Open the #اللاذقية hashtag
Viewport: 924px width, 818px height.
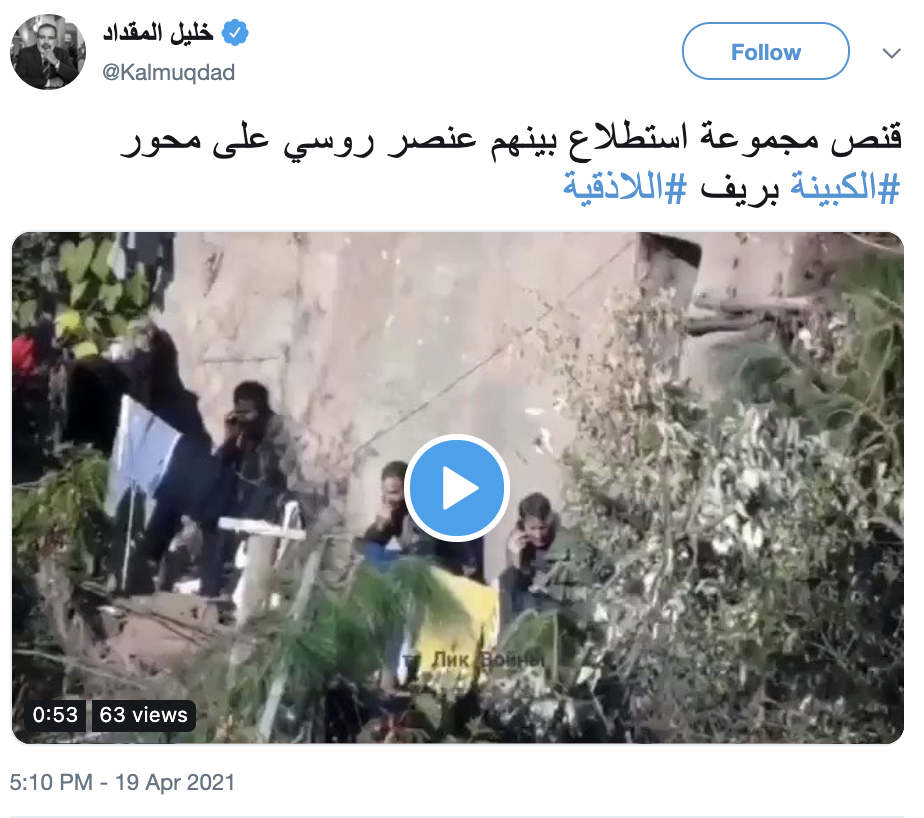[x=625, y=187]
